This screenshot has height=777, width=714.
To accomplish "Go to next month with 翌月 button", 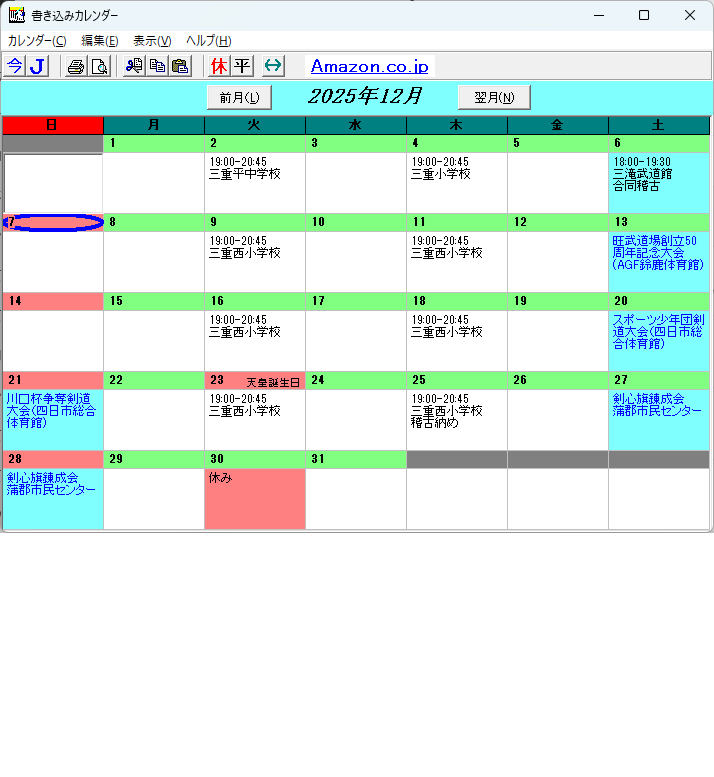I will point(494,97).
